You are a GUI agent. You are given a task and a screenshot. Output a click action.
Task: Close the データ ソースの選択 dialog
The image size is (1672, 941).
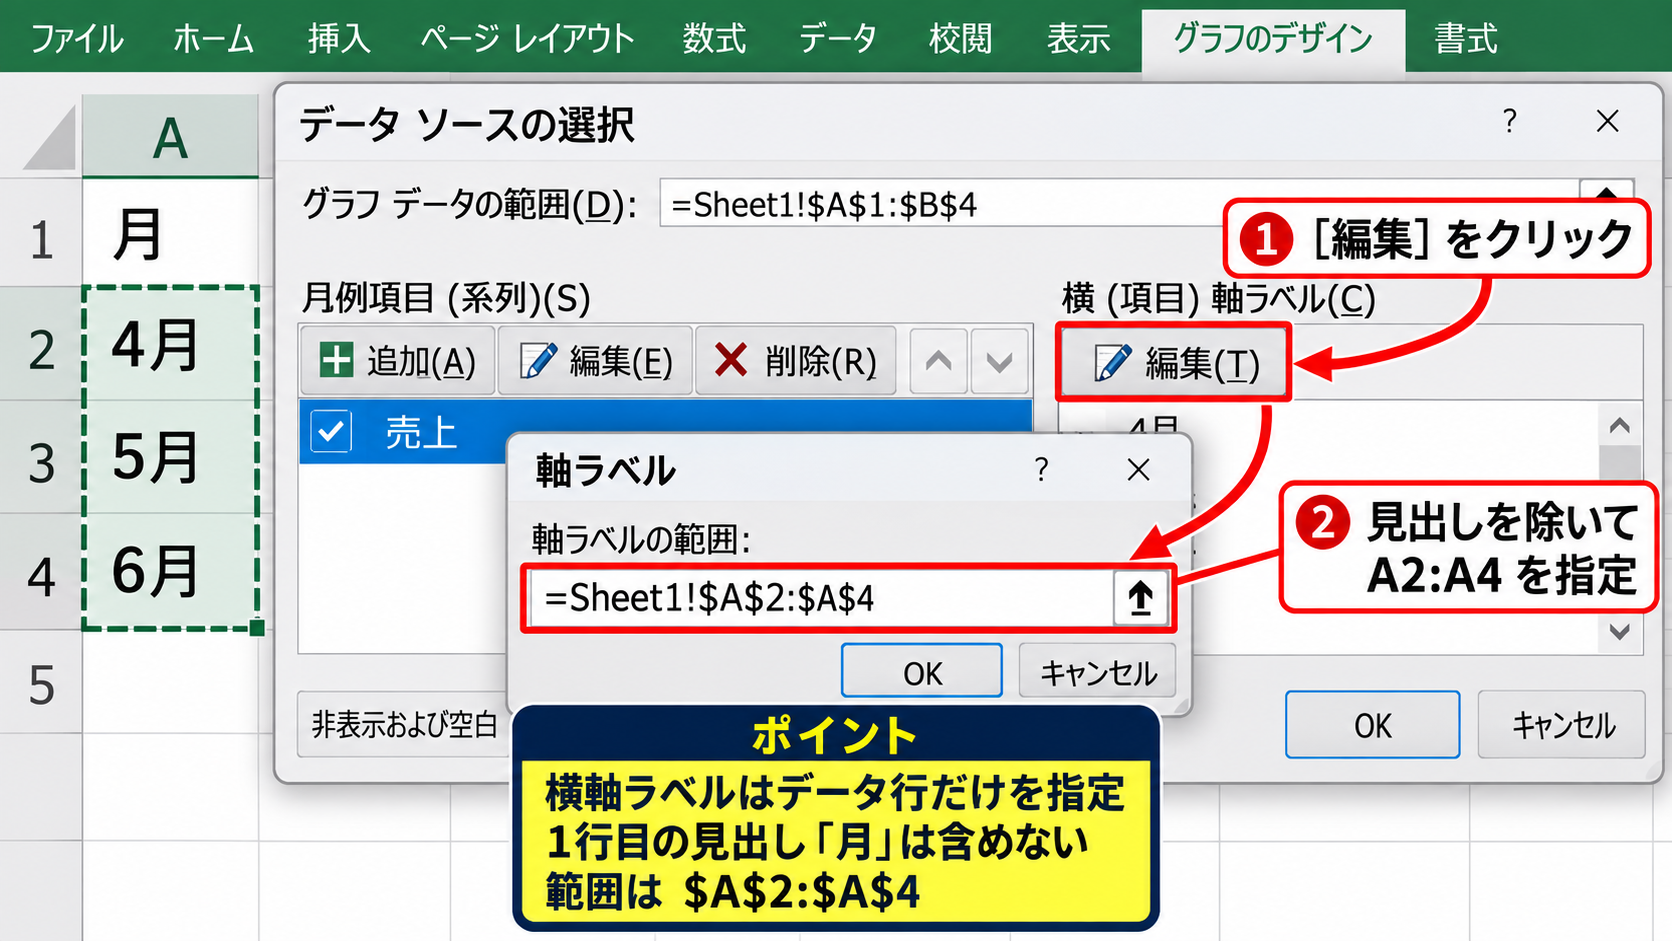click(1607, 122)
